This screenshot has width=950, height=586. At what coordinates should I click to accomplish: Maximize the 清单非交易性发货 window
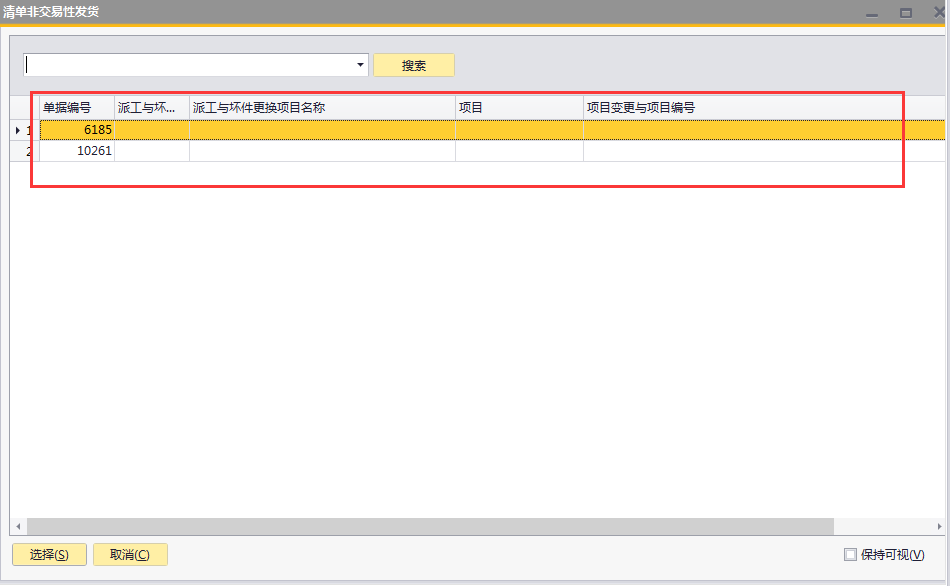[905, 13]
